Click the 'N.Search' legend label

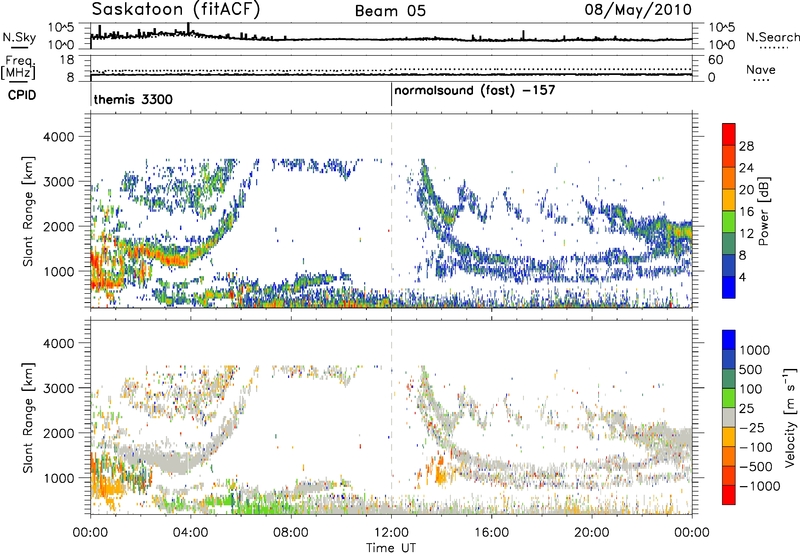[x=772, y=37]
